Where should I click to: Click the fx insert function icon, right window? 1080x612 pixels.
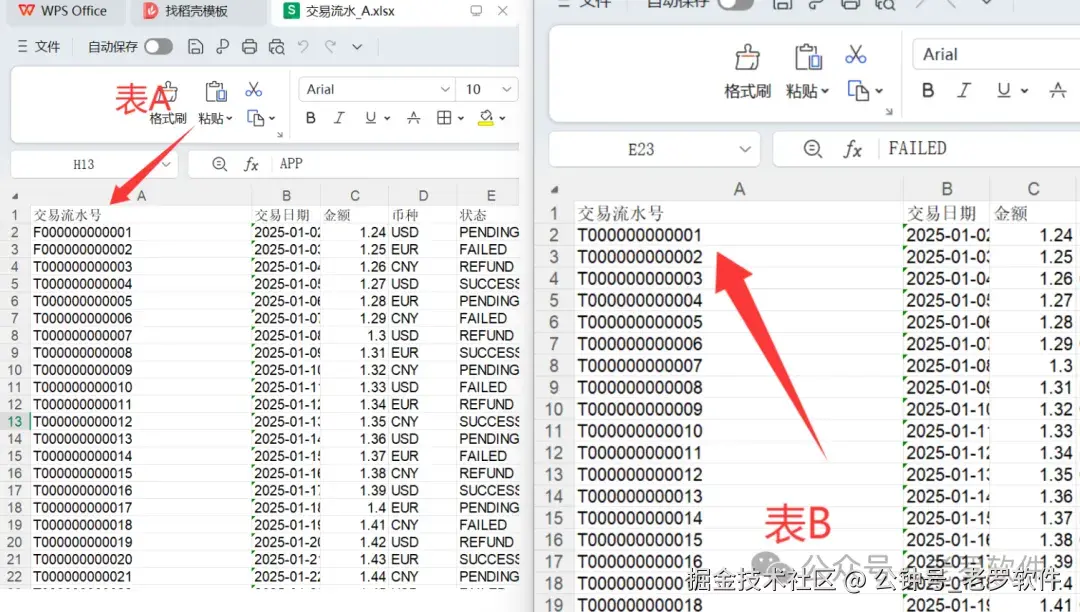point(853,149)
